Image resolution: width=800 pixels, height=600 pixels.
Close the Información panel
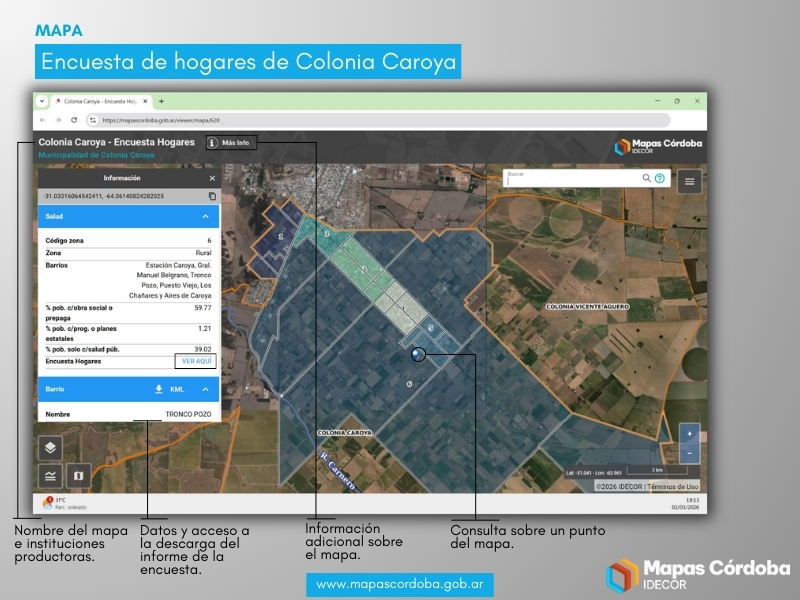point(212,178)
